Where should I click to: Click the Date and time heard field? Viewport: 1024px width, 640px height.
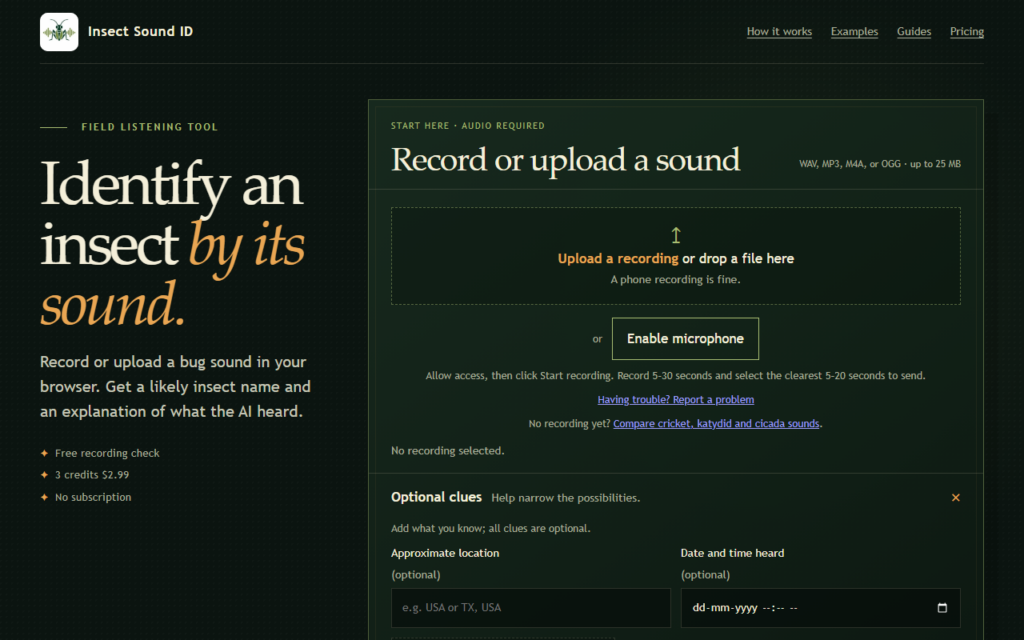(820, 607)
